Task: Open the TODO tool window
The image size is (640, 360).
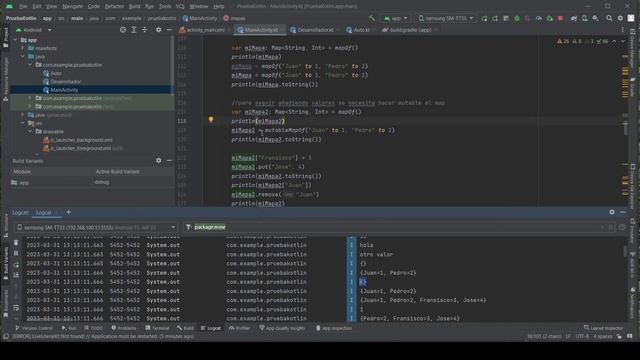Action: (93, 328)
